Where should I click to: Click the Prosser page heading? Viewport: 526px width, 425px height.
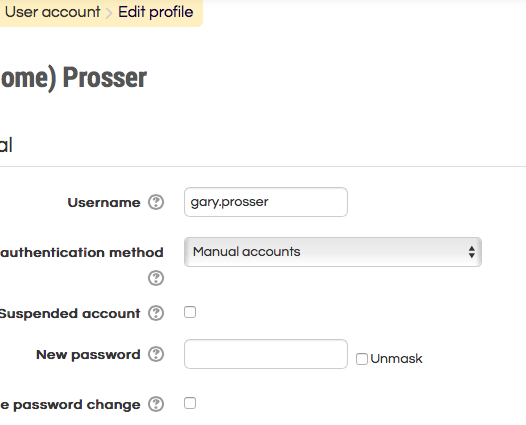pos(73,78)
